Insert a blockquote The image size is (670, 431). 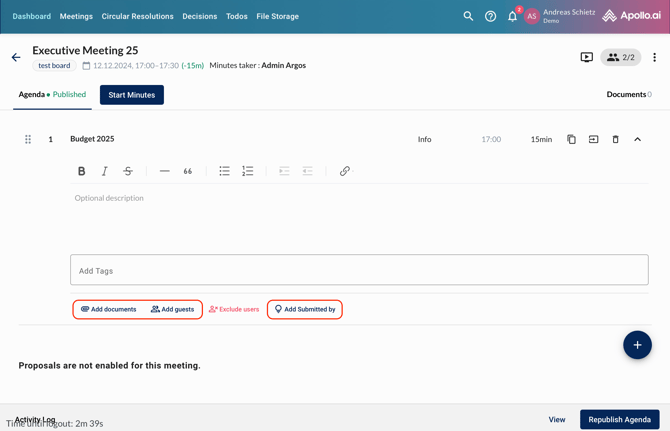click(x=188, y=171)
